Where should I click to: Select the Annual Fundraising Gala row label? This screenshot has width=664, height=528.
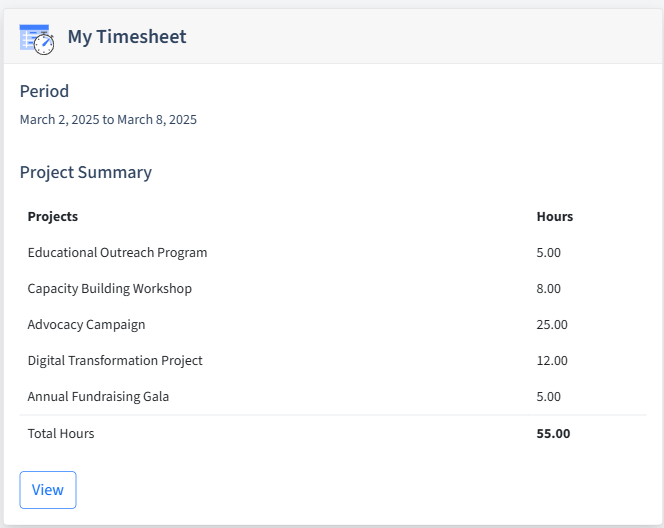point(98,396)
